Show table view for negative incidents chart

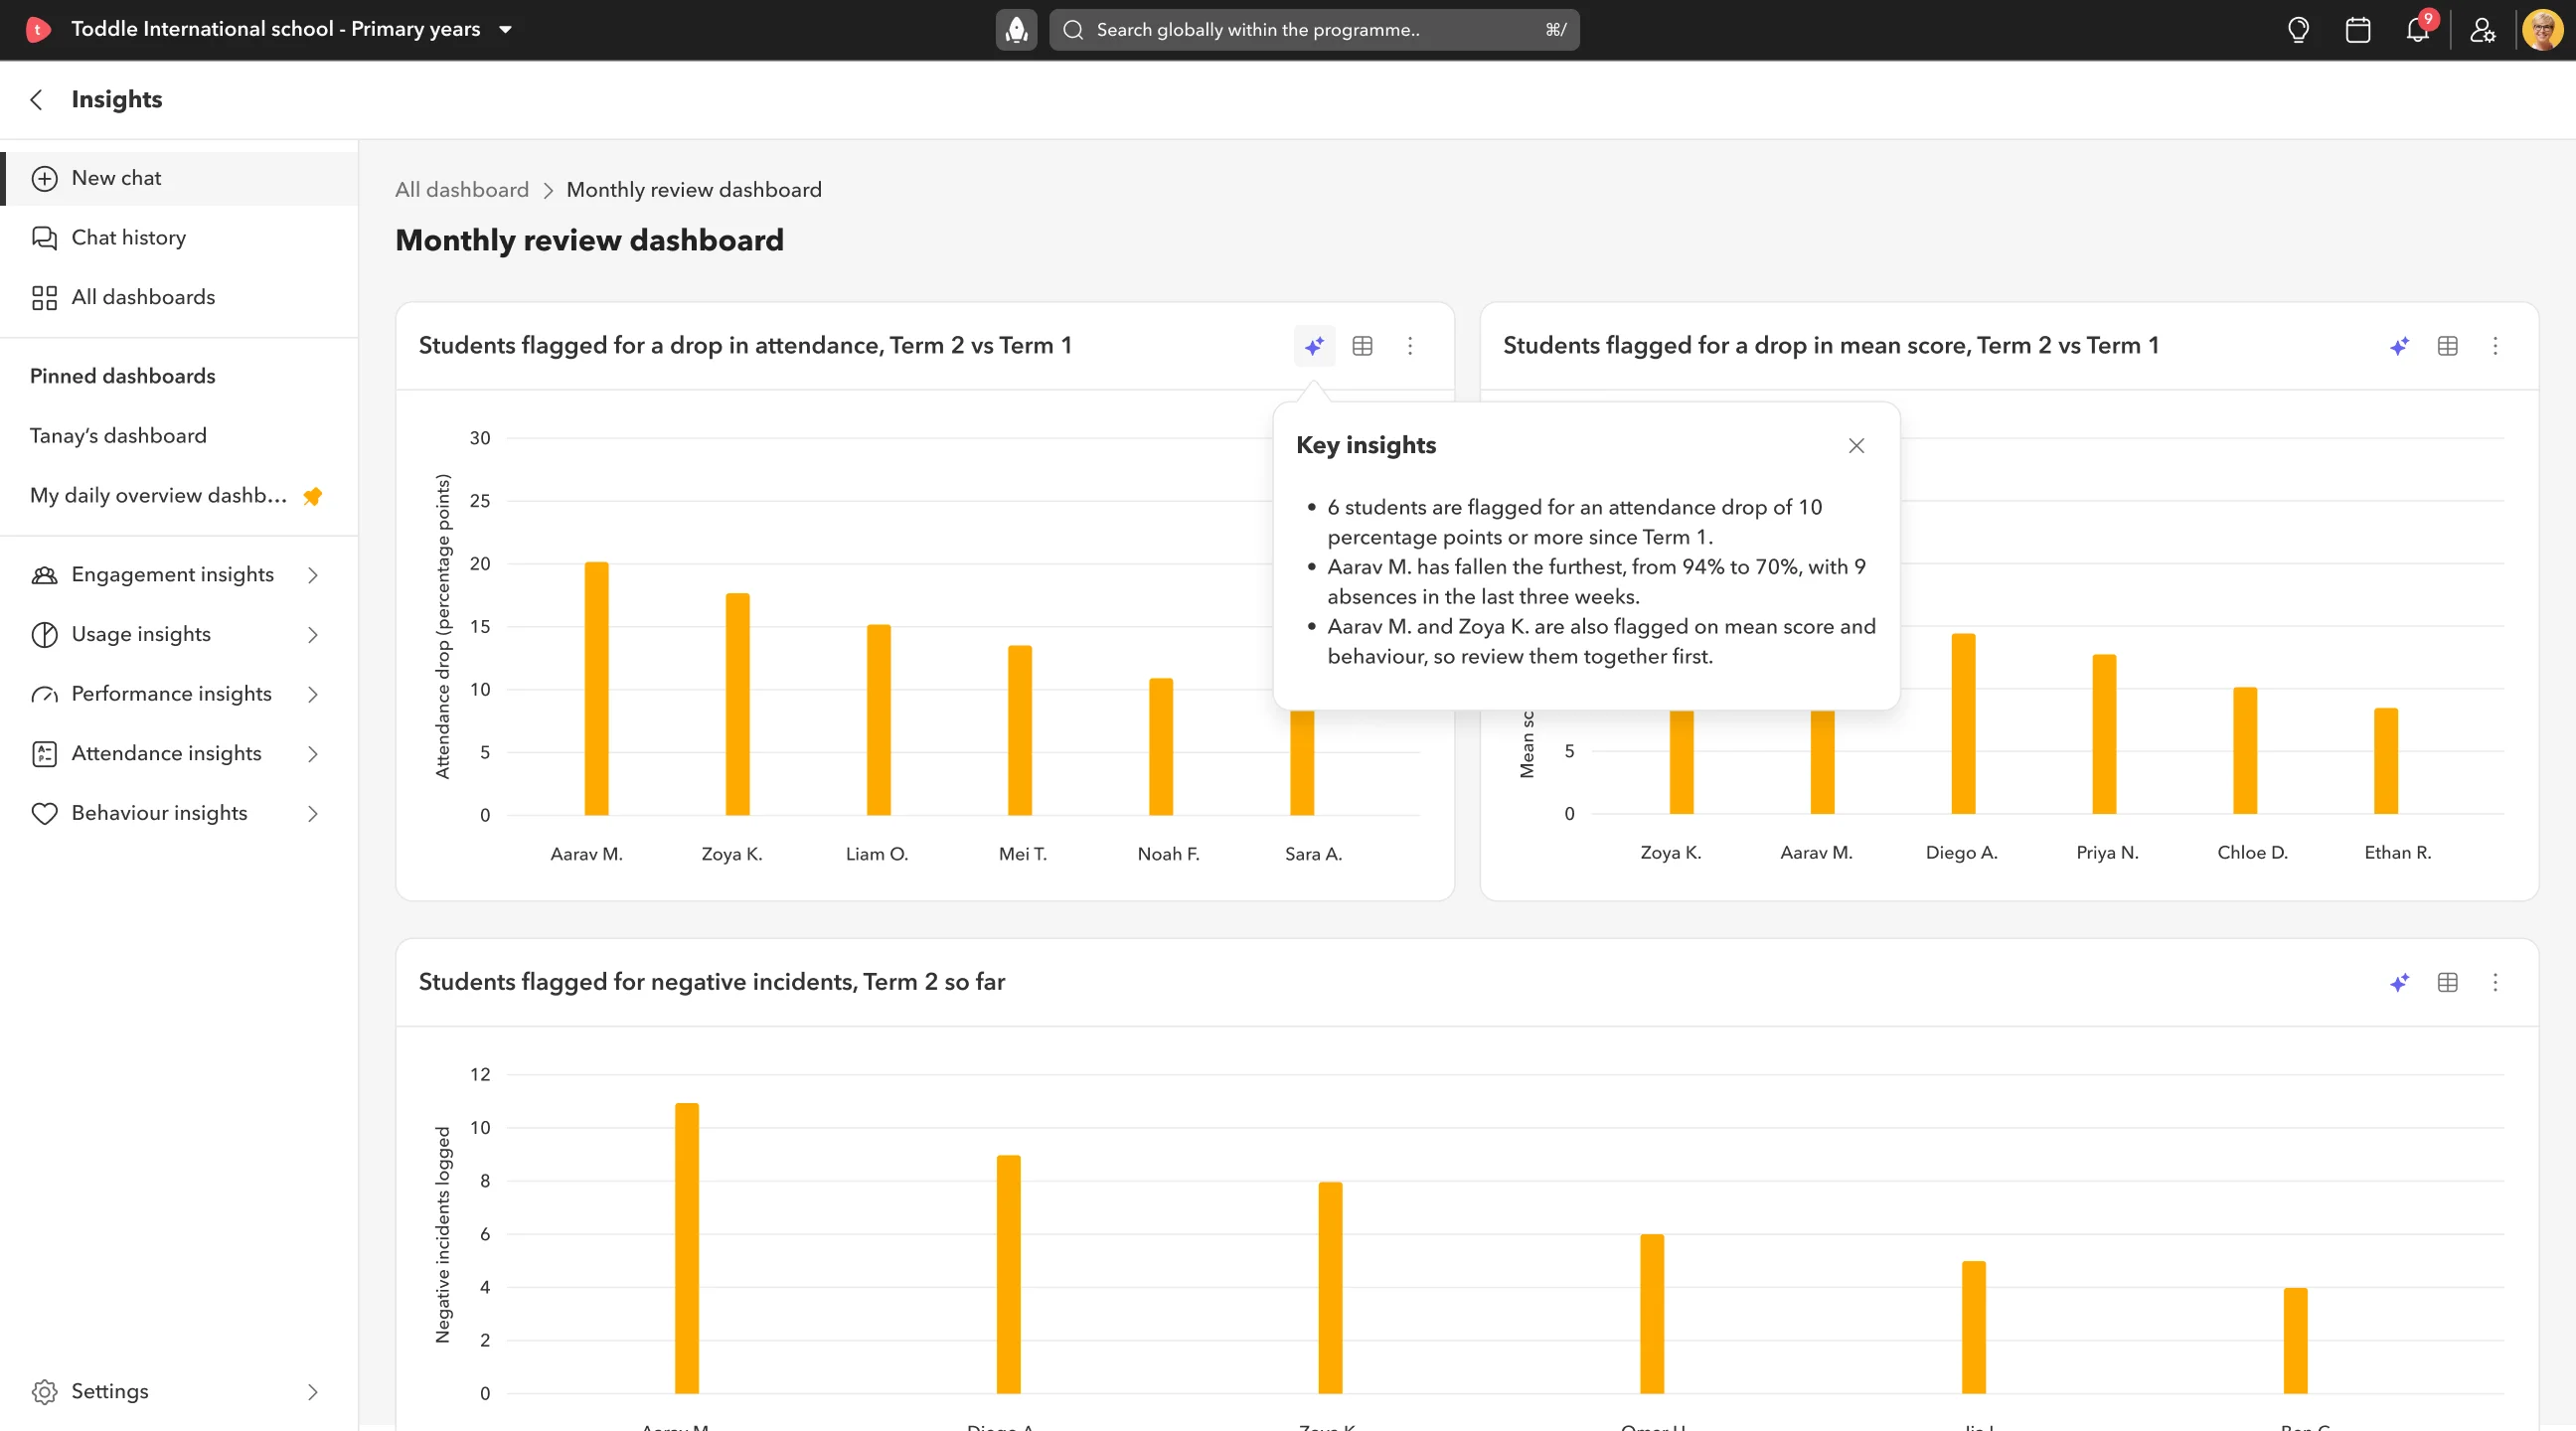2447,982
